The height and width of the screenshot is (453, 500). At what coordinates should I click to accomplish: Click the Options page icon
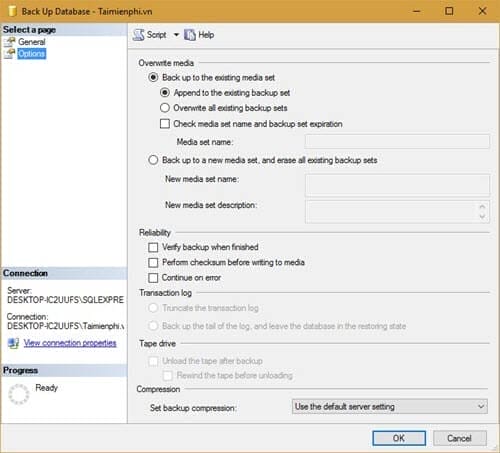tap(10, 54)
